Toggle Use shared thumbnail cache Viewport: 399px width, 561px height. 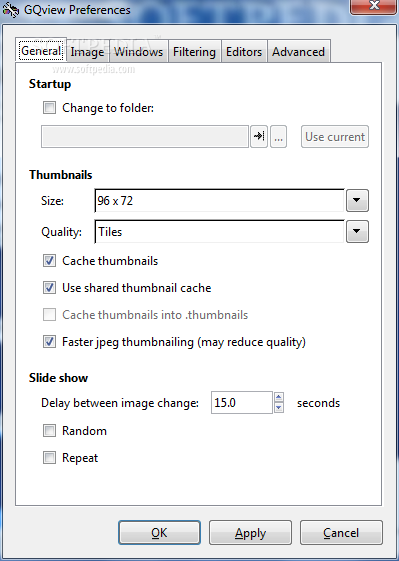[49, 288]
